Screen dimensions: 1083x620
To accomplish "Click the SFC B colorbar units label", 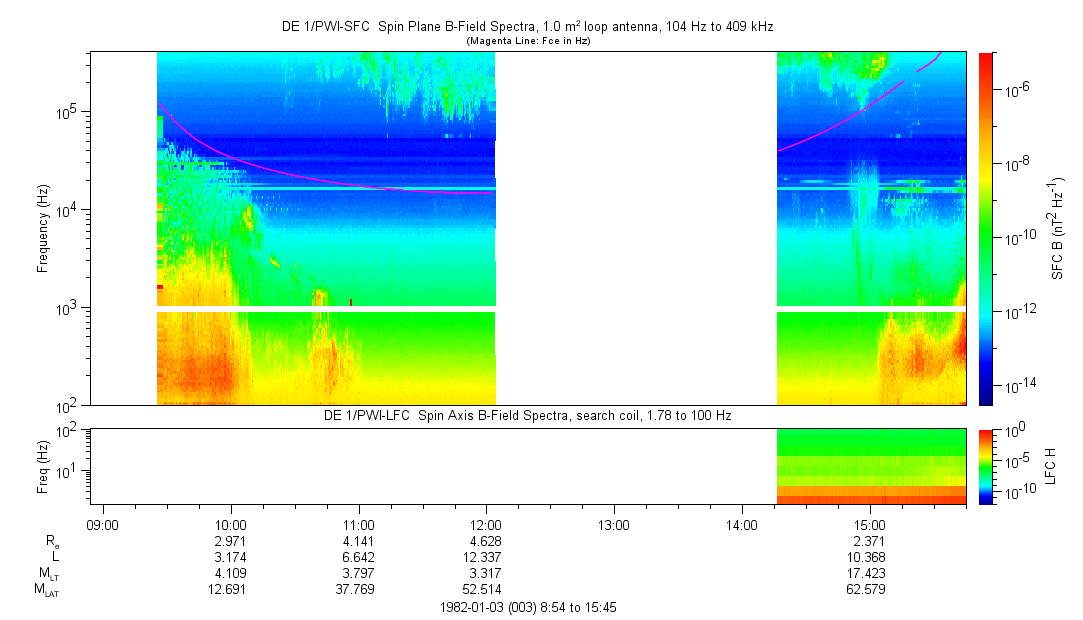I will [1058, 228].
